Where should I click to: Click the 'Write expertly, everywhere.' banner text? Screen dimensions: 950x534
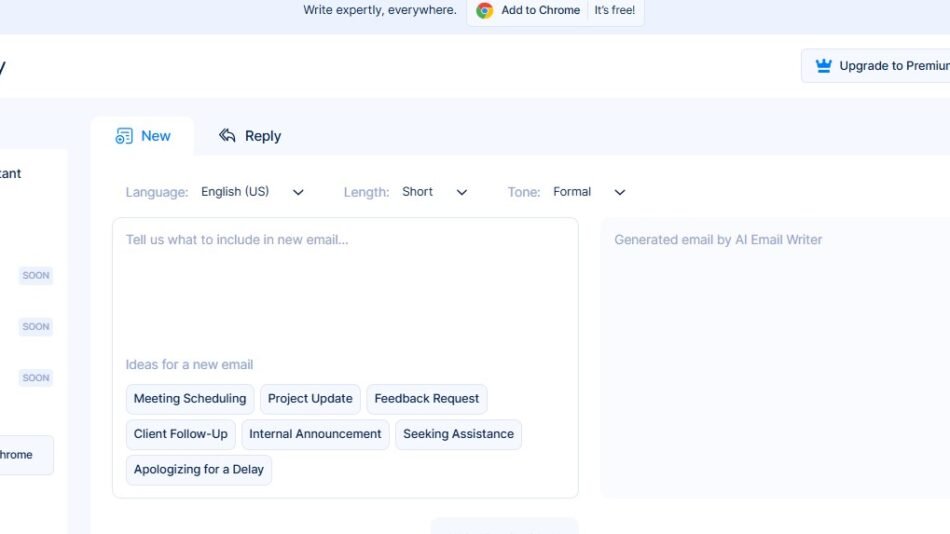(380, 10)
